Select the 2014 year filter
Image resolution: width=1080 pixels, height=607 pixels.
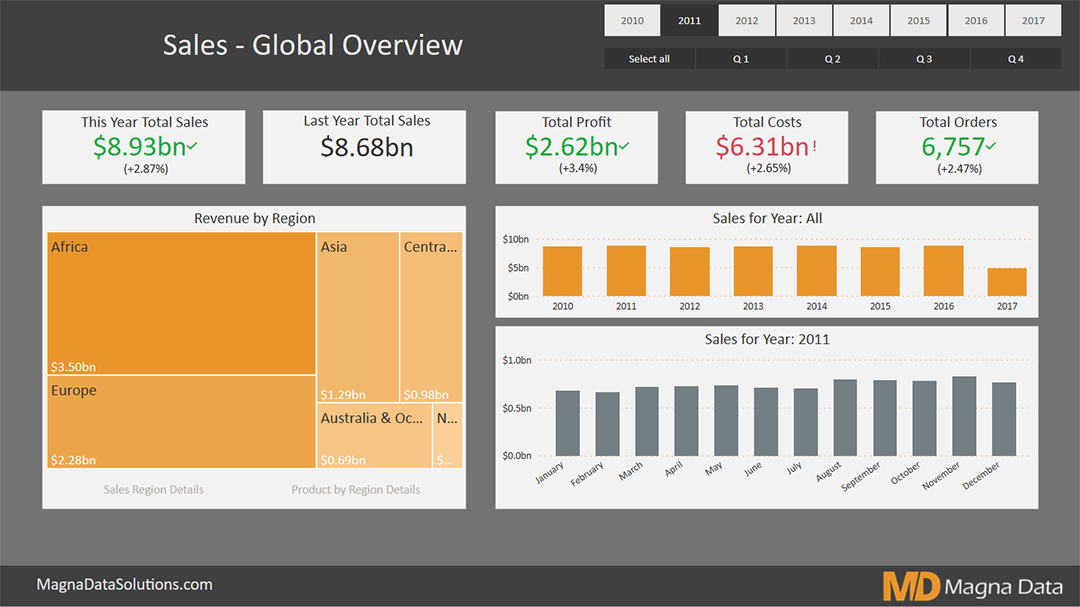pos(861,20)
